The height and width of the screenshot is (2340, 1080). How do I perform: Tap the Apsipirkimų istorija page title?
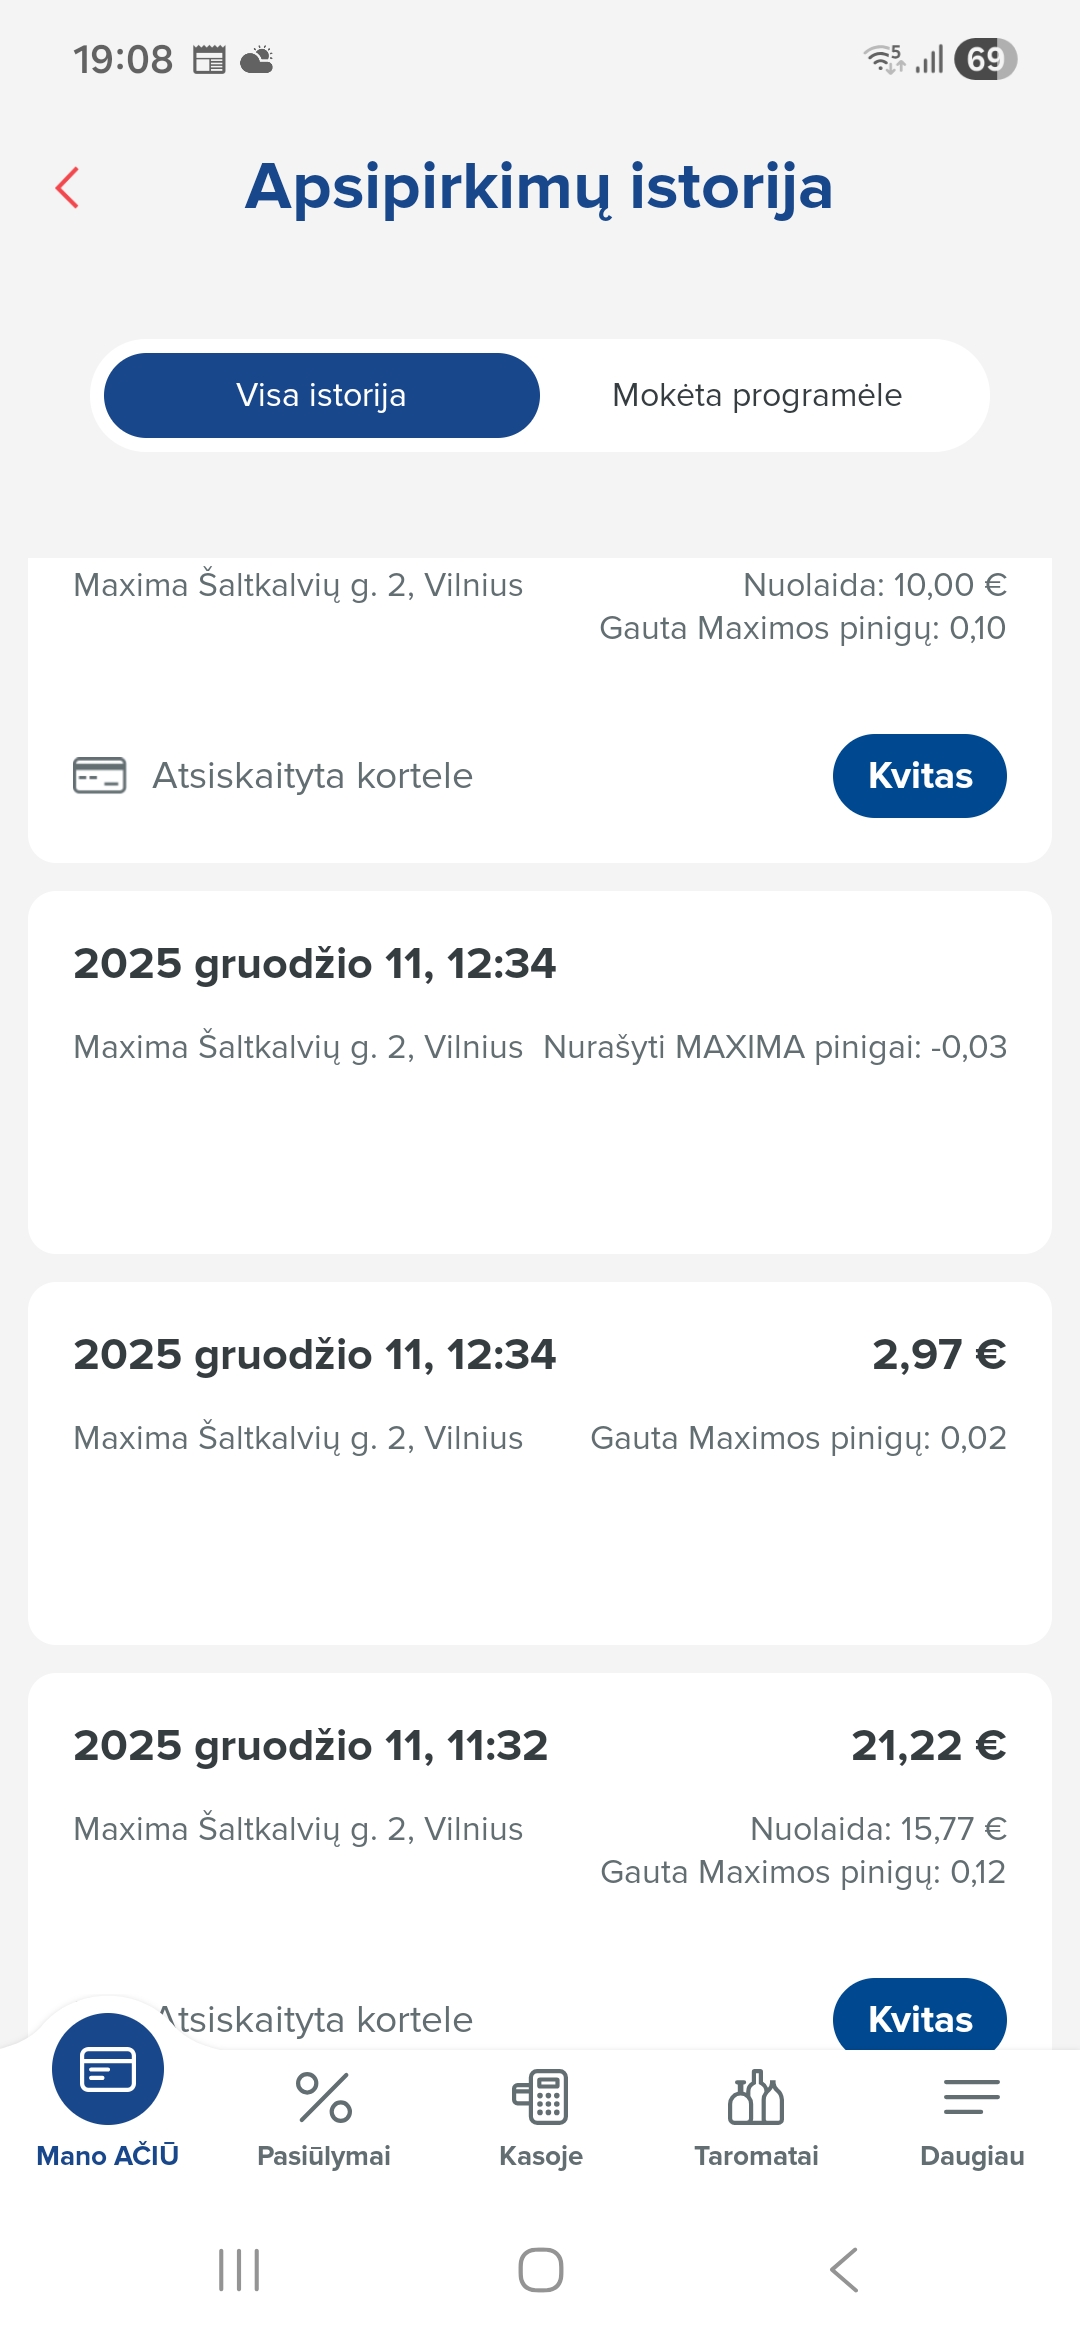pyautogui.click(x=539, y=187)
